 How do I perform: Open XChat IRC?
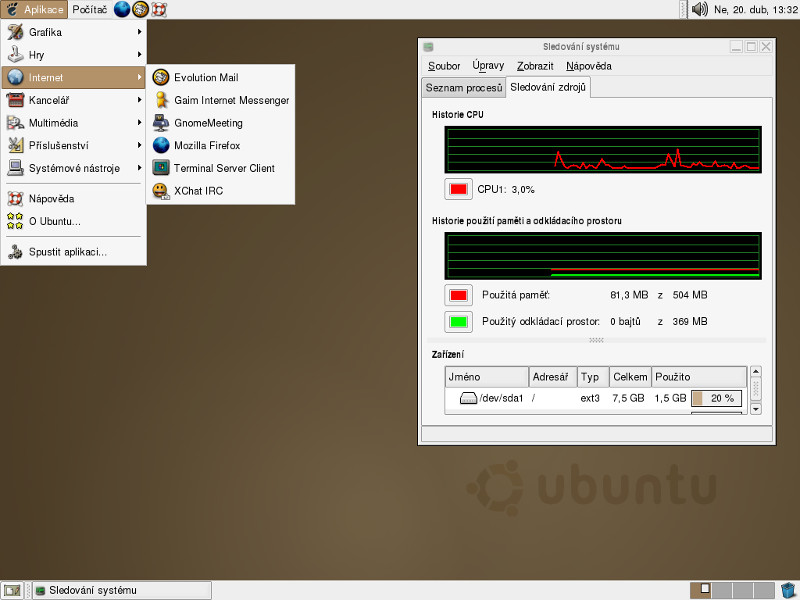220,191
